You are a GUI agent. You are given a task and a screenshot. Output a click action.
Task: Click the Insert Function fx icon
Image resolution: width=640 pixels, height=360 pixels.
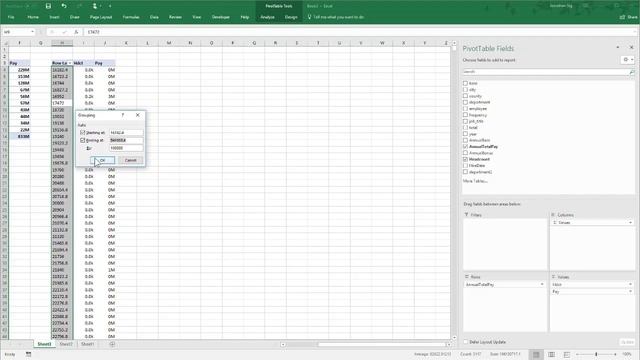(x=76, y=32)
